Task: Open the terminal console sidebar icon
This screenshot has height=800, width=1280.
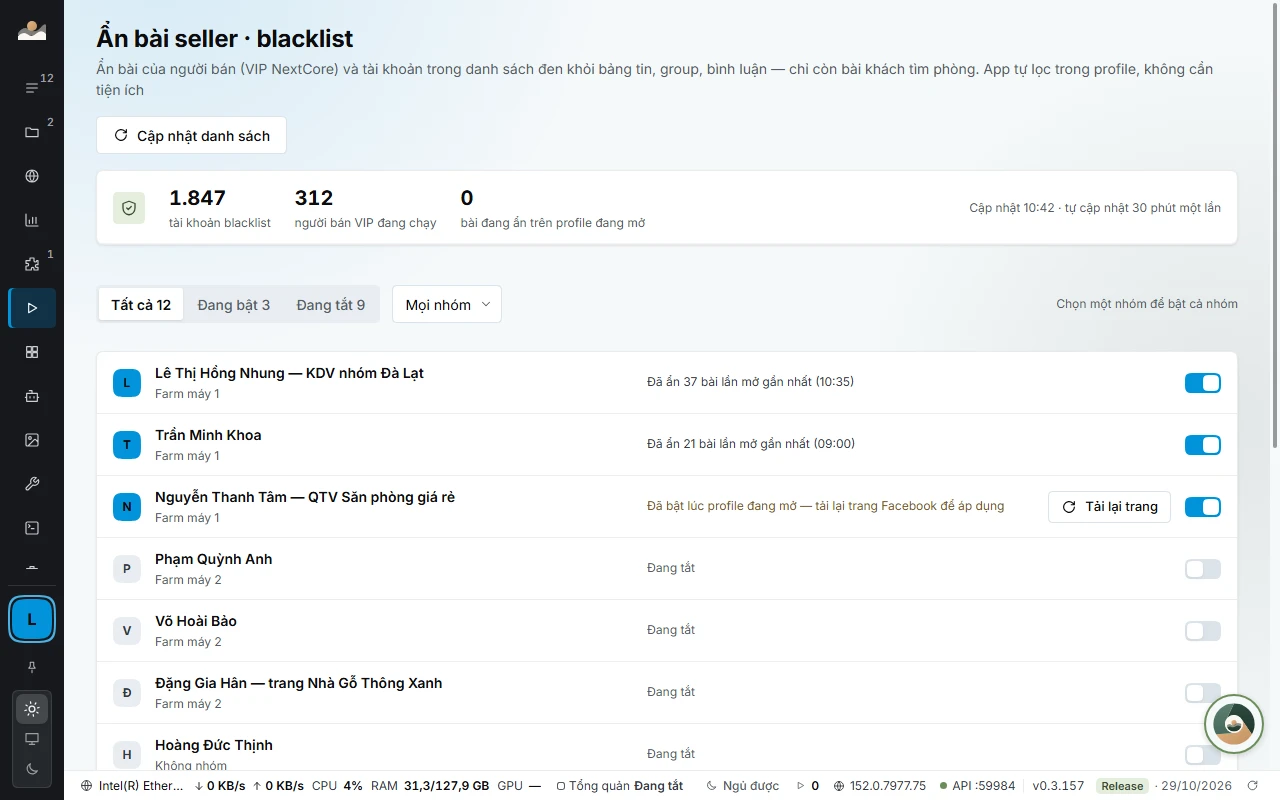Action: pos(32,528)
